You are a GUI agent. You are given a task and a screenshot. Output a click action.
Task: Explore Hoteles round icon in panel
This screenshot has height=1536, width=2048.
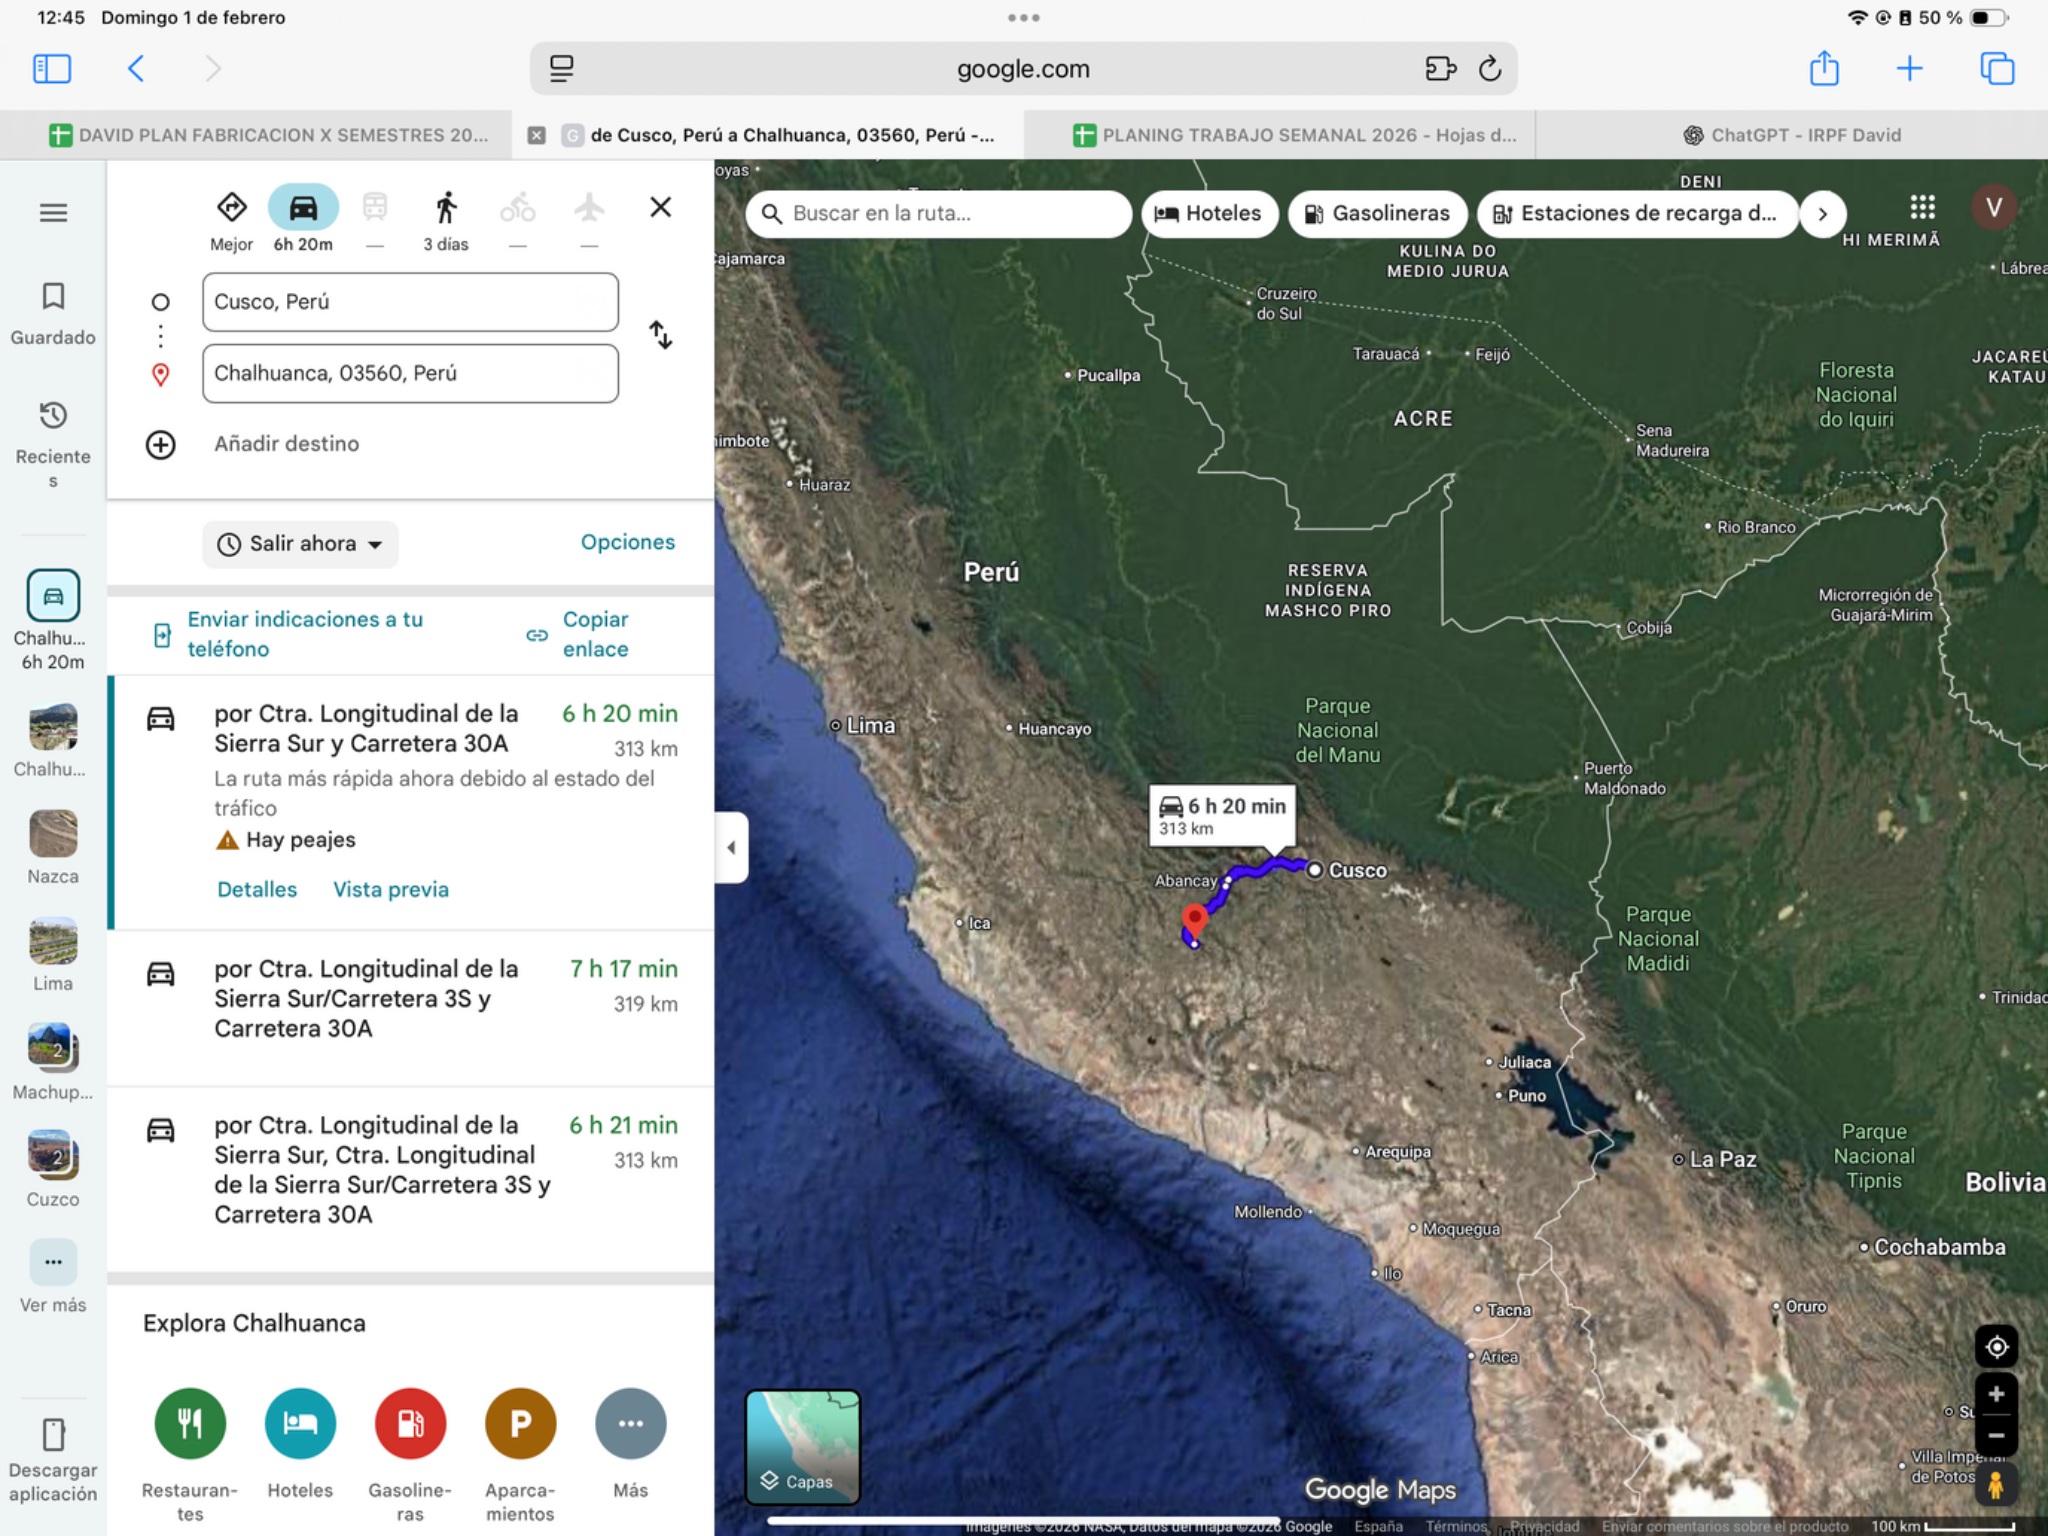pyautogui.click(x=300, y=1423)
